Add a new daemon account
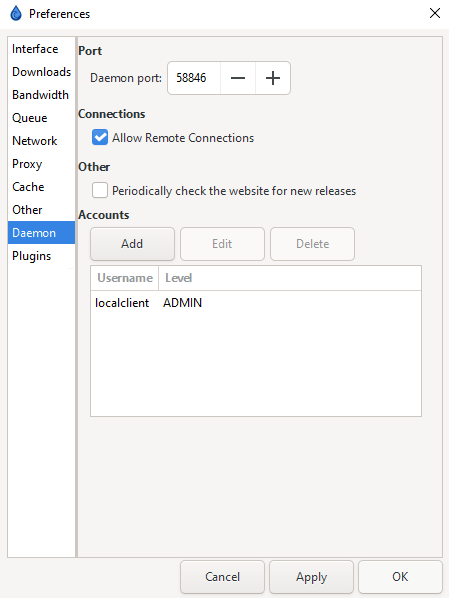The image size is (449, 598). pyautogui.click(x=132, y=244)
